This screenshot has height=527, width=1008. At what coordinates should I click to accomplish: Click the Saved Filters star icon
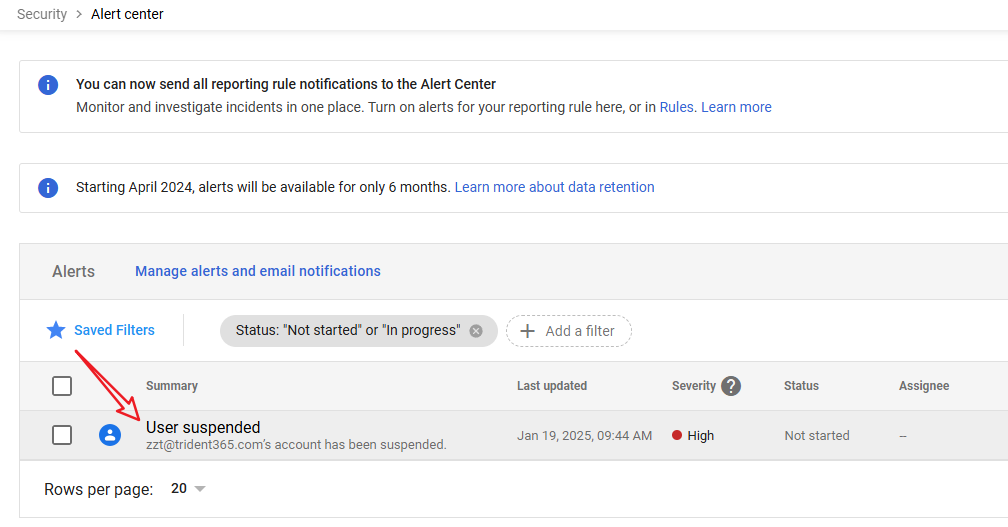pyautogui.click(x=56, y=330)
